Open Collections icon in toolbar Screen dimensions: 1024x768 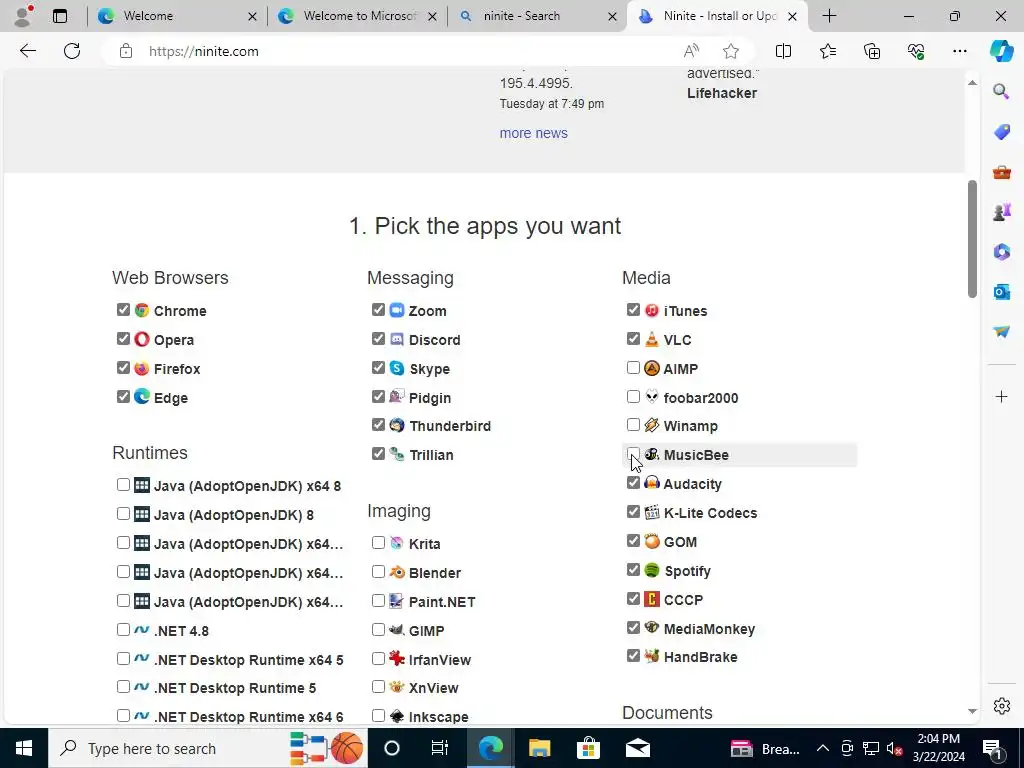click(872, 51)
